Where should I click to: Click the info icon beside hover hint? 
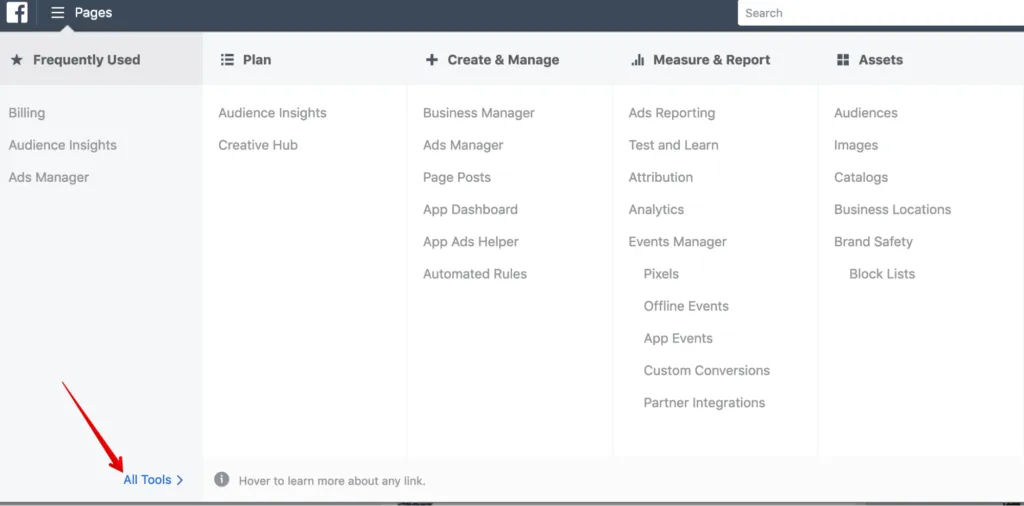point(222,480)
